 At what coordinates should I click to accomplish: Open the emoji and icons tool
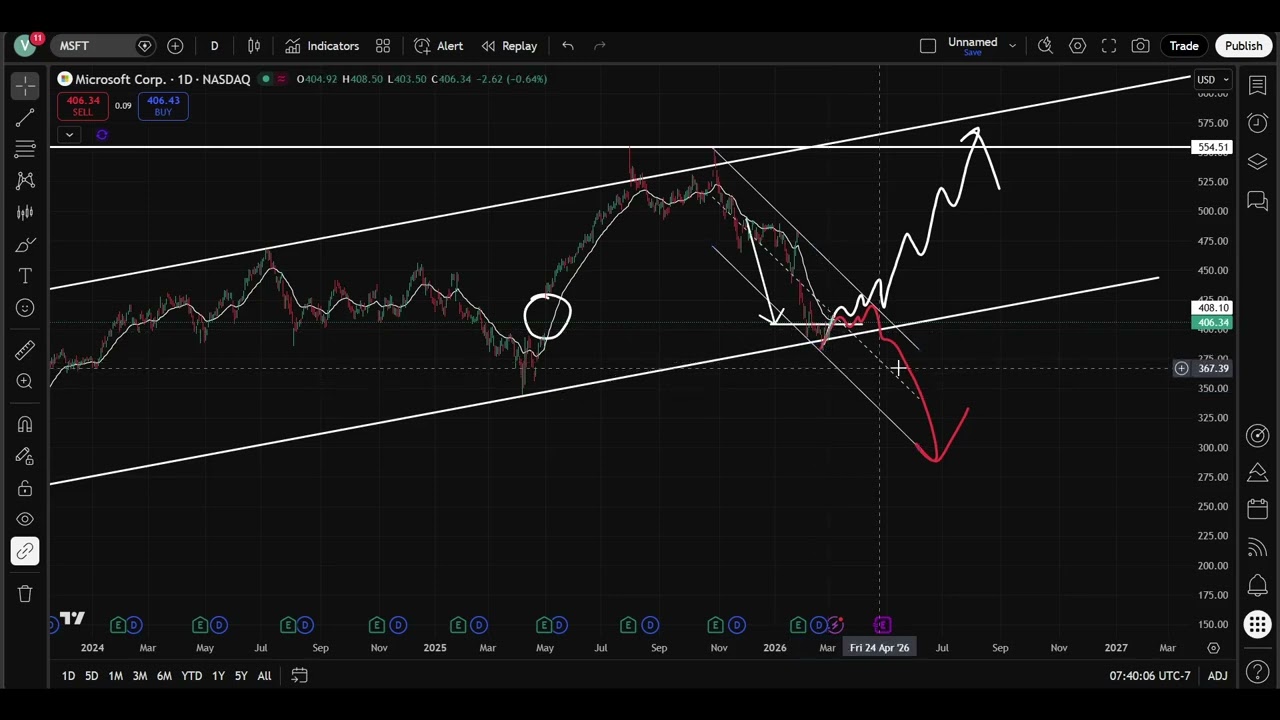[25, 308]
